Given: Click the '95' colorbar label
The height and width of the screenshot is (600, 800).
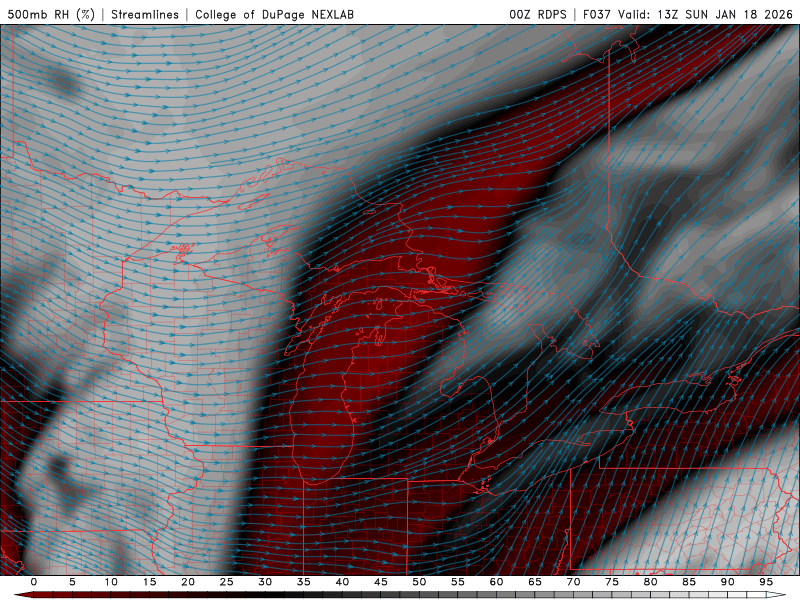Looking at the screenshot, I should tap(766, 582).
